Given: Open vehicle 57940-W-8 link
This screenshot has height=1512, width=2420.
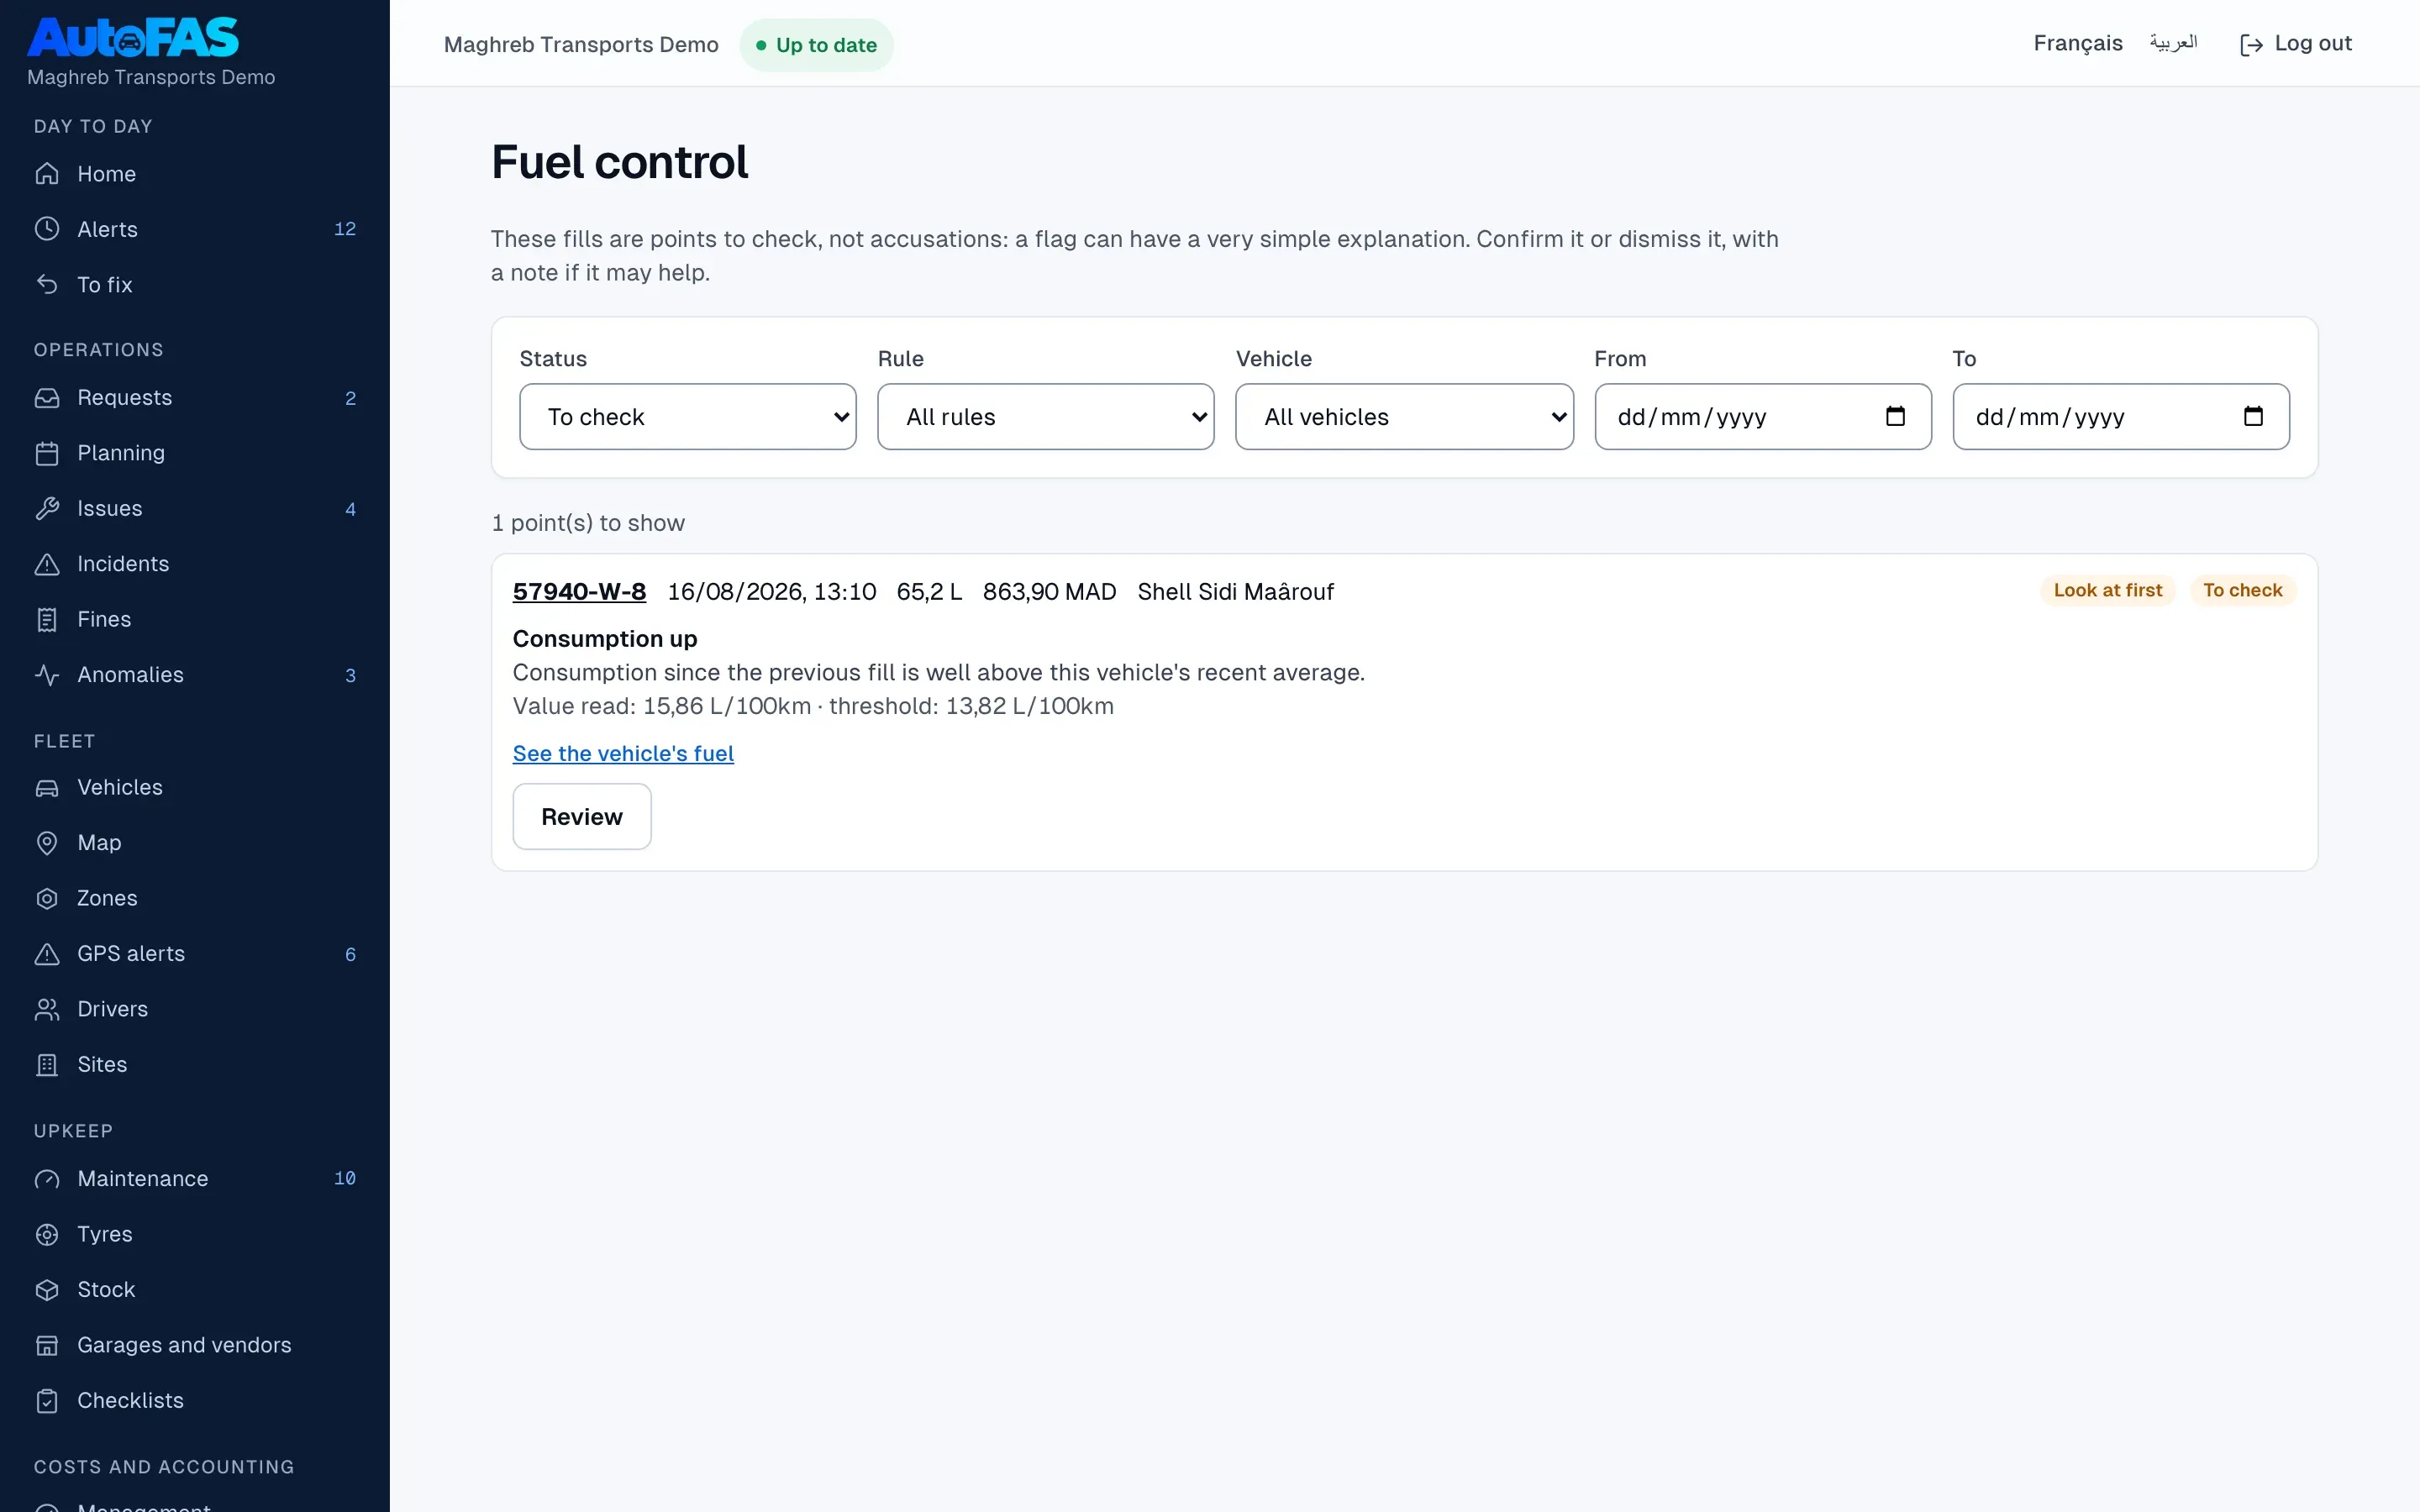Looking at the screenshot, I should point(579,592).
